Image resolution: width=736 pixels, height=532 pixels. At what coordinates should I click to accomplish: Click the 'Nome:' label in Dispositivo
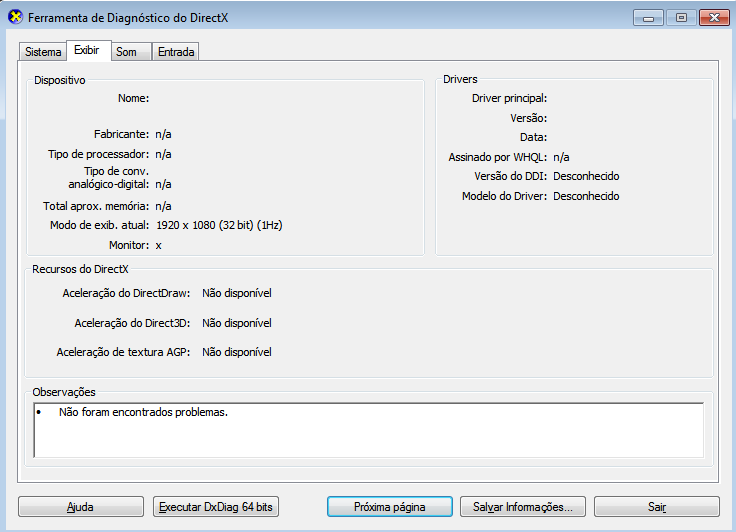133,98
